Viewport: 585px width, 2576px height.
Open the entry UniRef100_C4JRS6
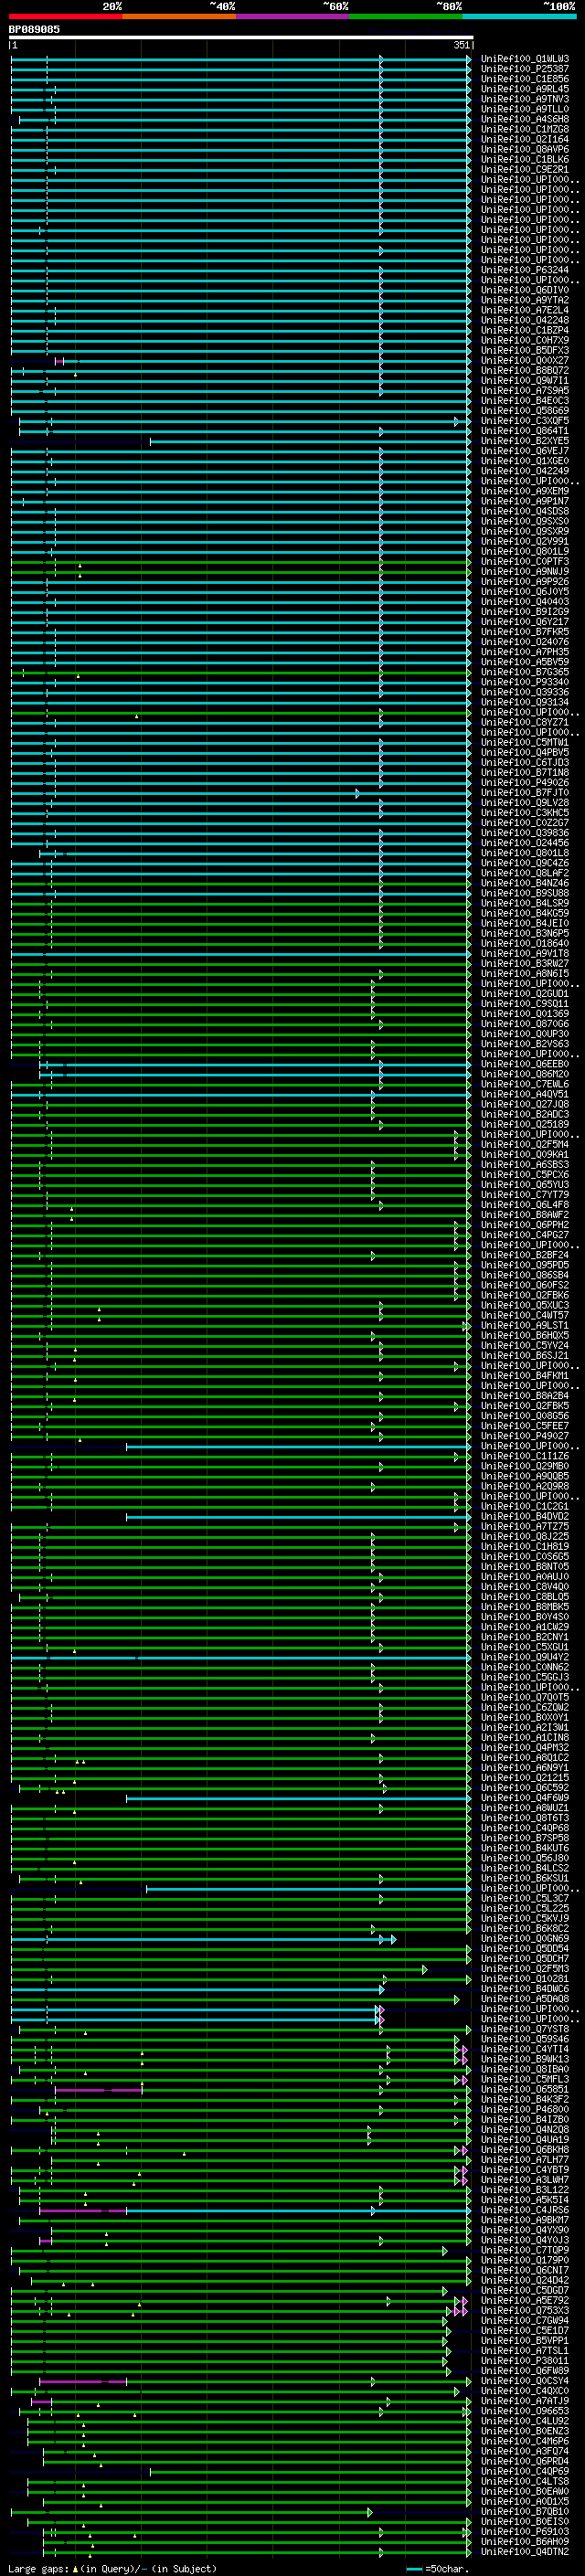(x=525, y=2210)
